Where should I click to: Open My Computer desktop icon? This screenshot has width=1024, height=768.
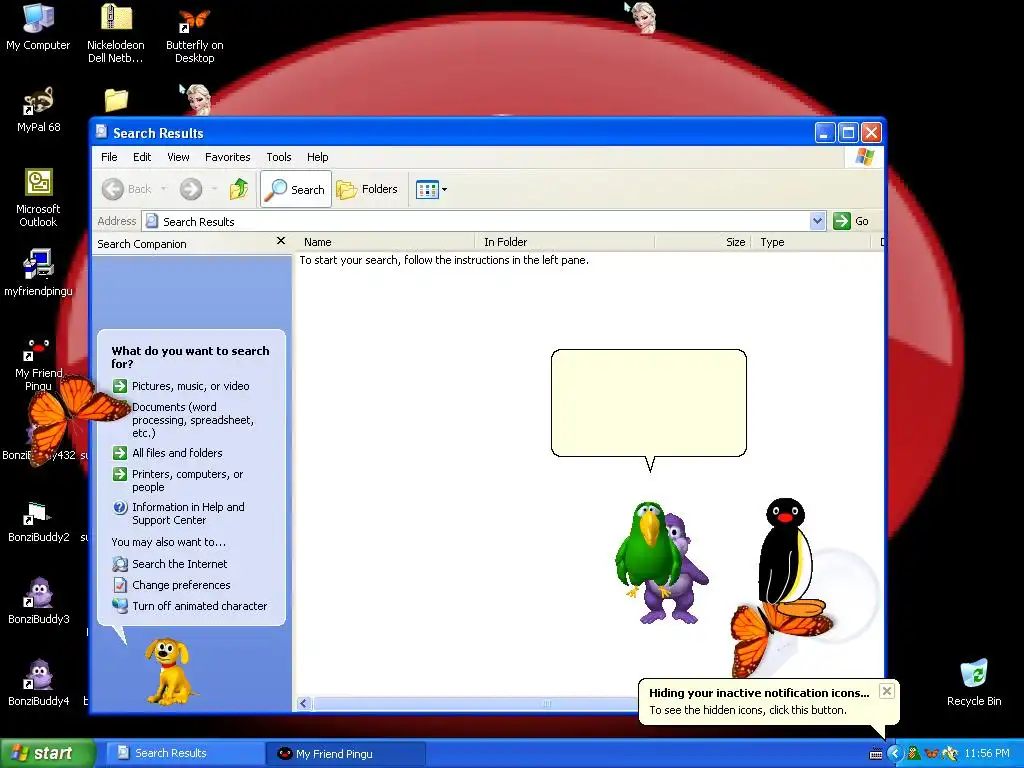click(38, 27)
